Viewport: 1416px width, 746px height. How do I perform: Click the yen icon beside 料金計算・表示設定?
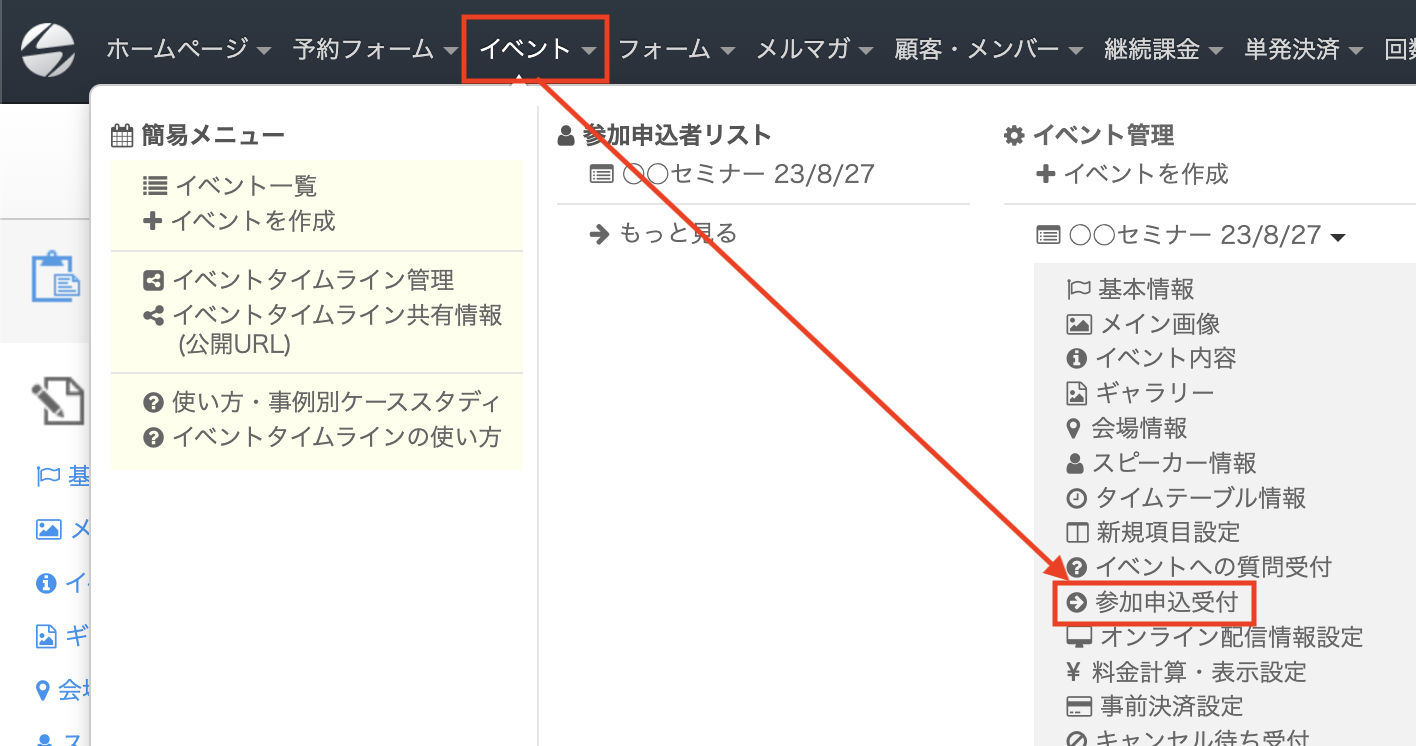(1075, 672)
